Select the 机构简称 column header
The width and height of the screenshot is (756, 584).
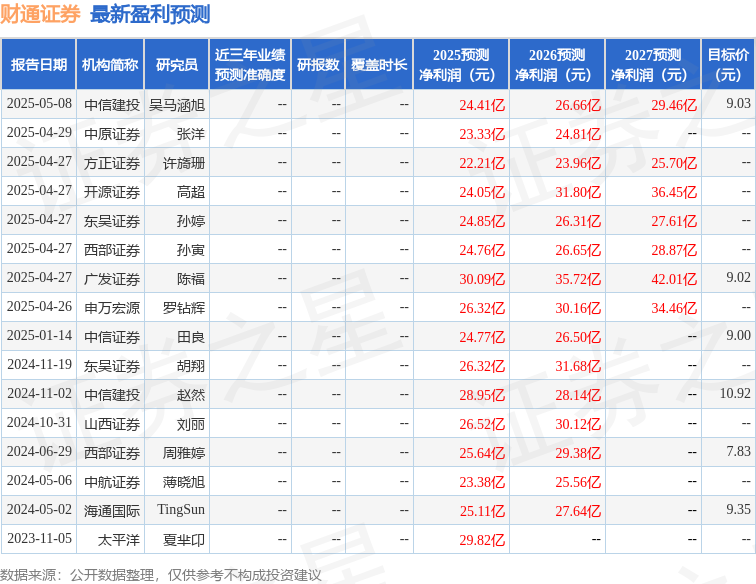click(x=110, y=65)
